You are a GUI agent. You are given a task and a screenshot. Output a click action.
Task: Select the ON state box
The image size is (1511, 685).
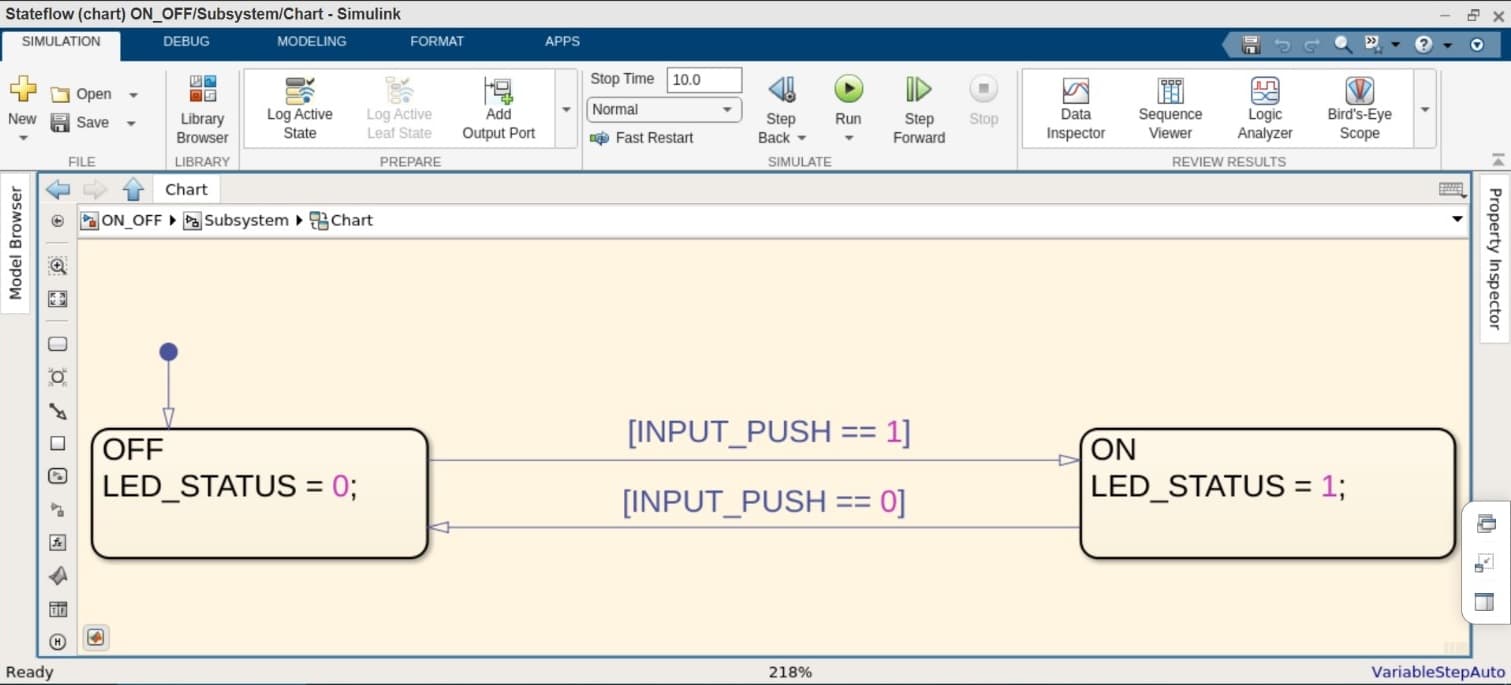[1267, 525]
